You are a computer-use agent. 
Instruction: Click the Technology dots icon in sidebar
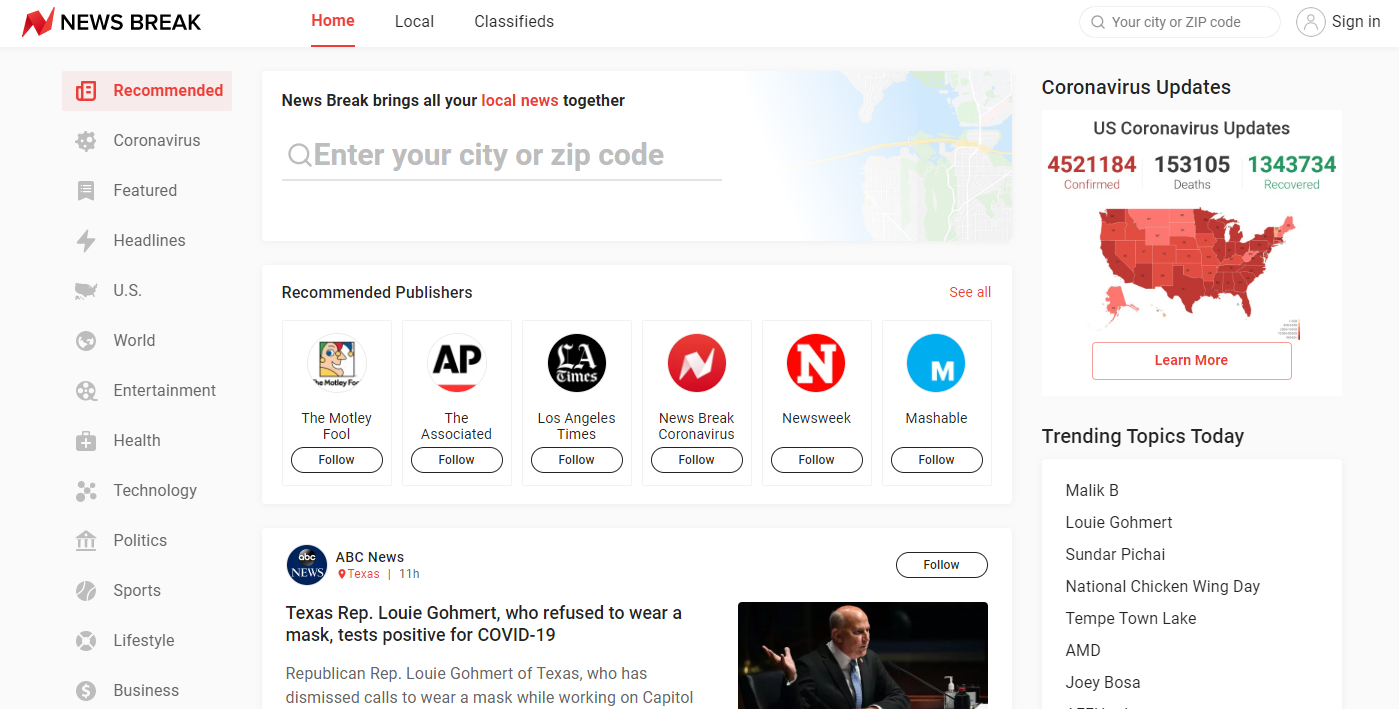(x=86, y=491)
